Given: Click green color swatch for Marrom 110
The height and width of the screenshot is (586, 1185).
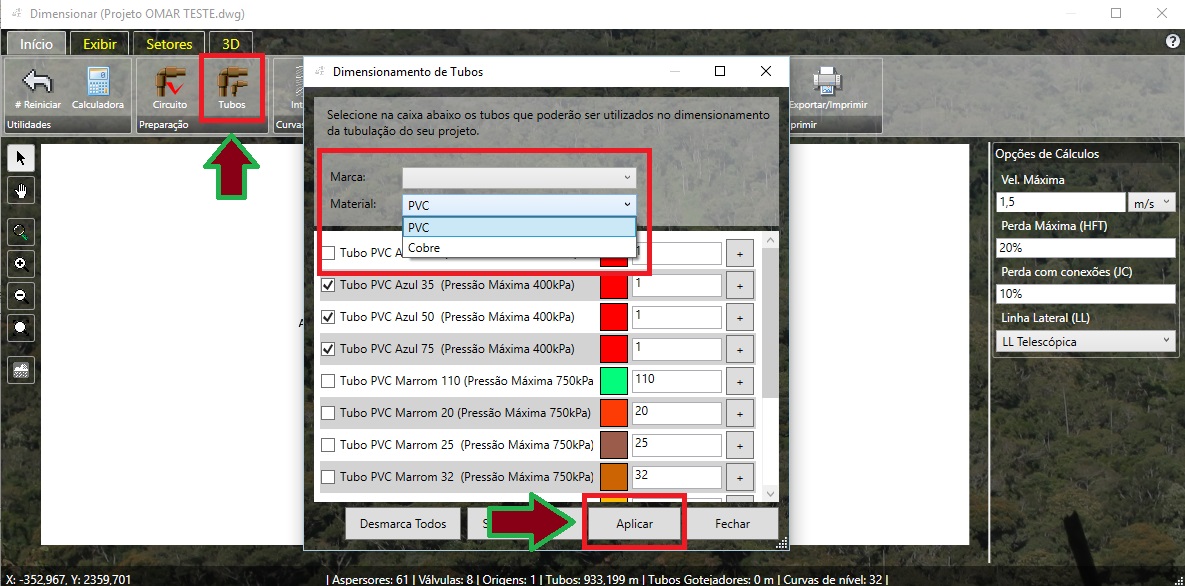Looking at the screenshot, I should click(613, 381).
